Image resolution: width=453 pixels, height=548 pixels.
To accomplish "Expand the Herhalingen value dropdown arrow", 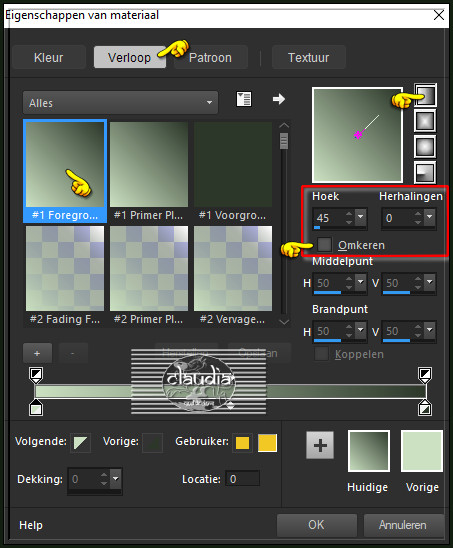I will (430, 217).
